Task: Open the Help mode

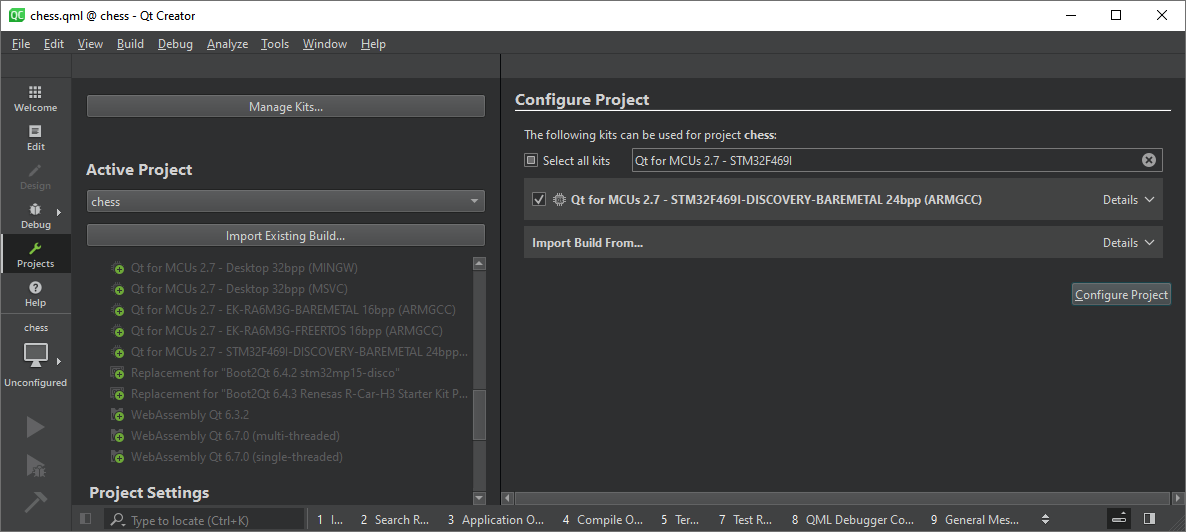Action: (x=35, y=294)
